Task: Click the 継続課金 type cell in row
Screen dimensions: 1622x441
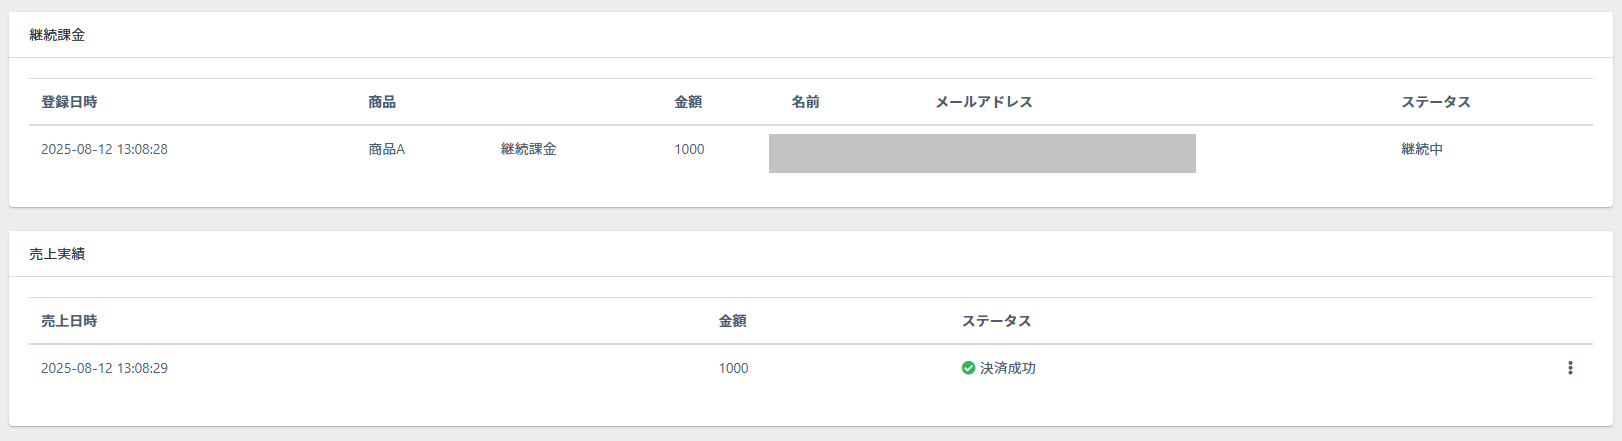Action: 529,149
